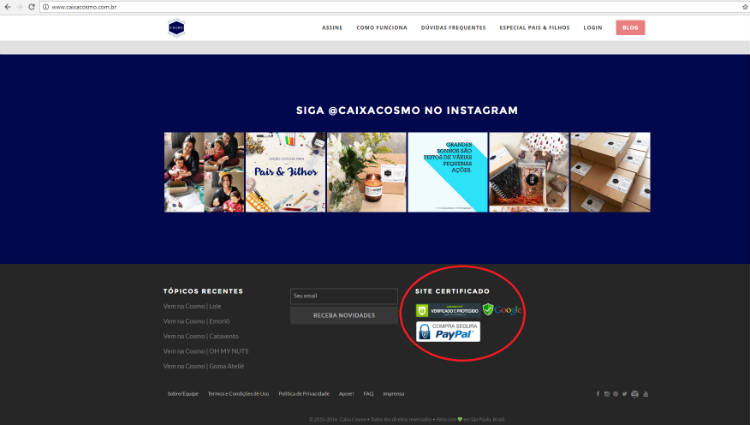Open the Pinterest icon in the footer
Screen dimensions: 750x425
click(616, 394)
